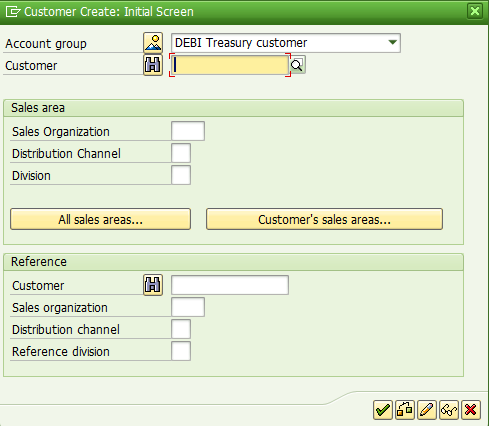Click the All sales areas... button
Screen dimensions: 489x426
[x=100, y=219]
